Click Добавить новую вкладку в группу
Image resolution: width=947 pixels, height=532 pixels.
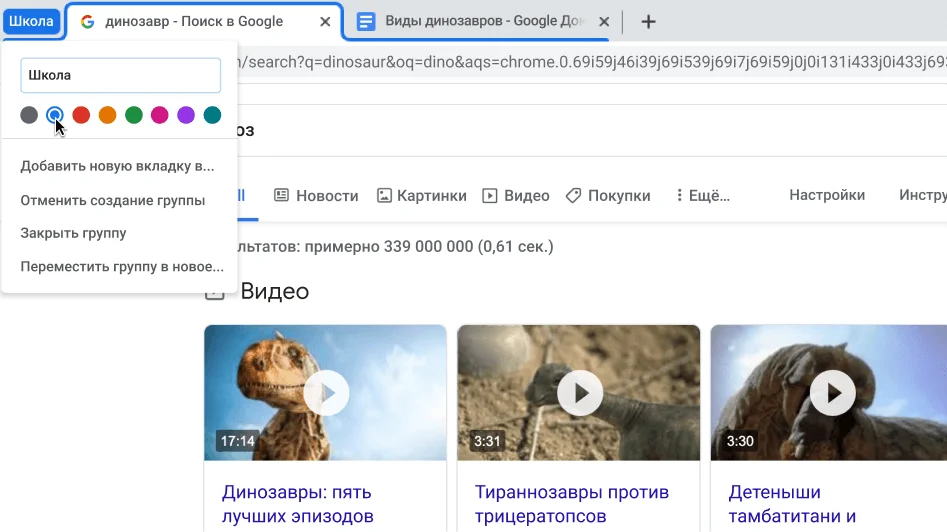click(117, 166)
